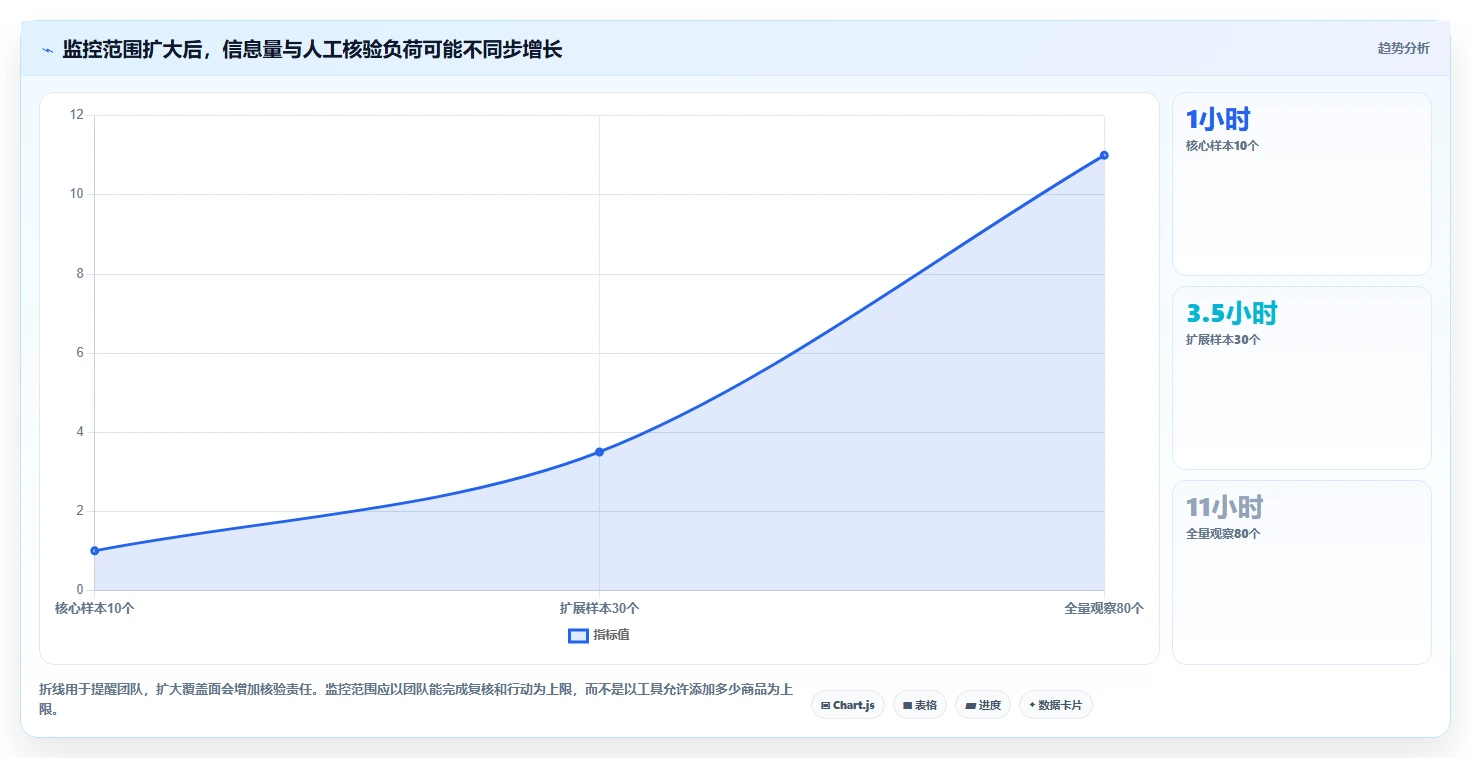Screen dimensions: 1471x758
Task: Open the 11小时 stat card
Action: point(1301,572)
